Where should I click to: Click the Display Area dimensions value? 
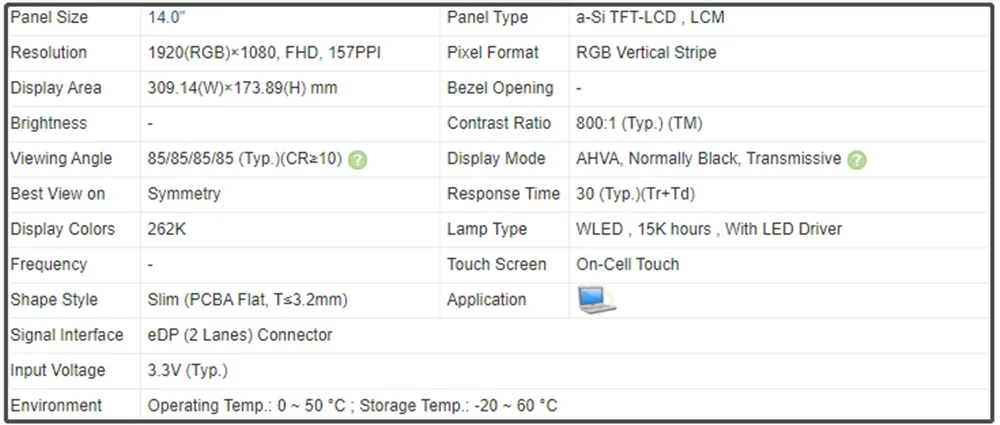[242, 88]
